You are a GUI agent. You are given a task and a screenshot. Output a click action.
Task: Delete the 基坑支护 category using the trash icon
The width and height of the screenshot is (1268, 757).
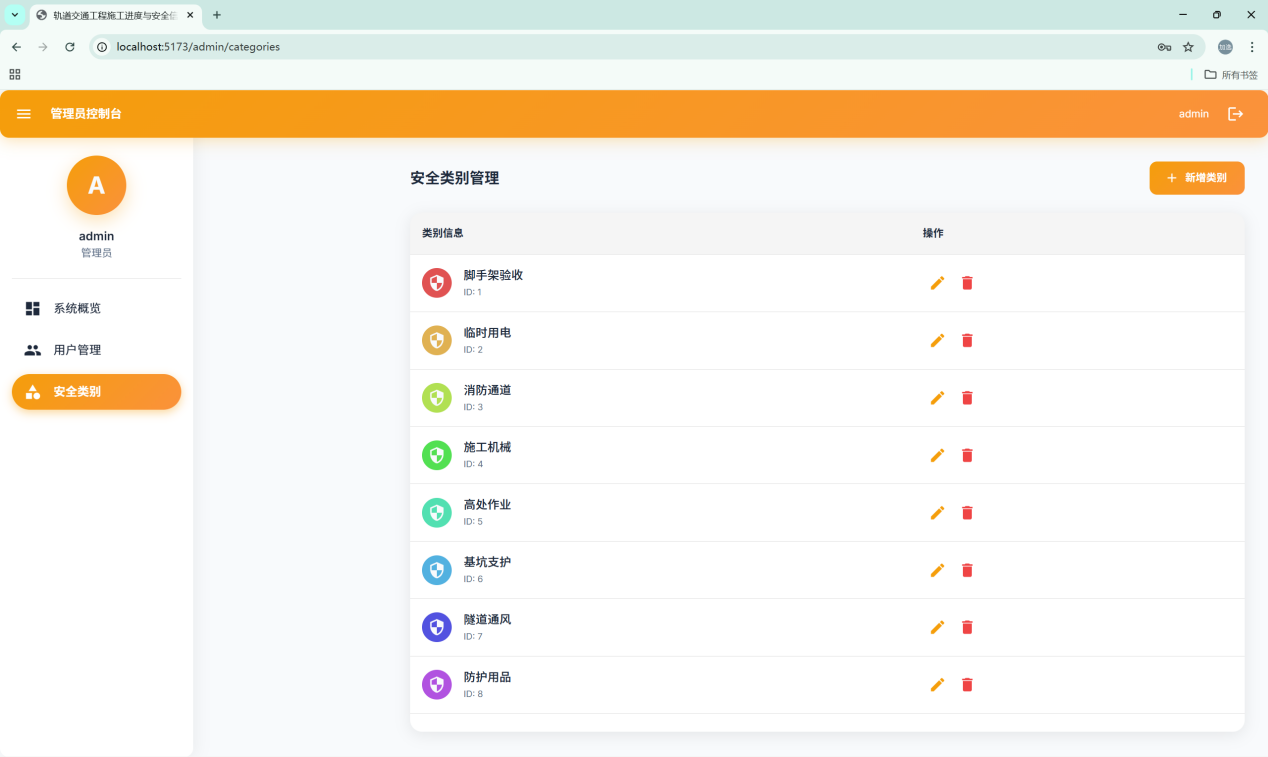click(x=967, y=570)
